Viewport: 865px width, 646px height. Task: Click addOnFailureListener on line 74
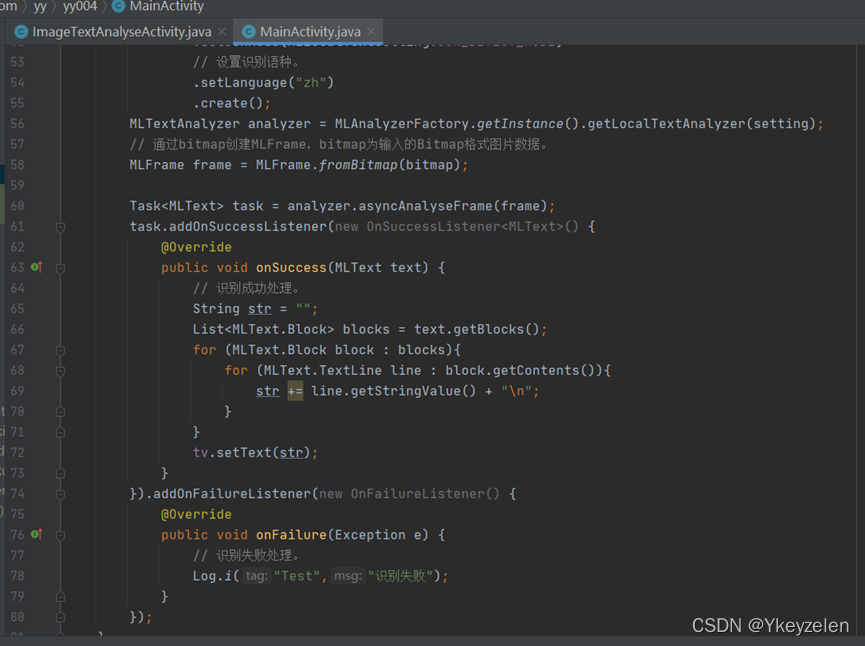(x=232, y=494)
